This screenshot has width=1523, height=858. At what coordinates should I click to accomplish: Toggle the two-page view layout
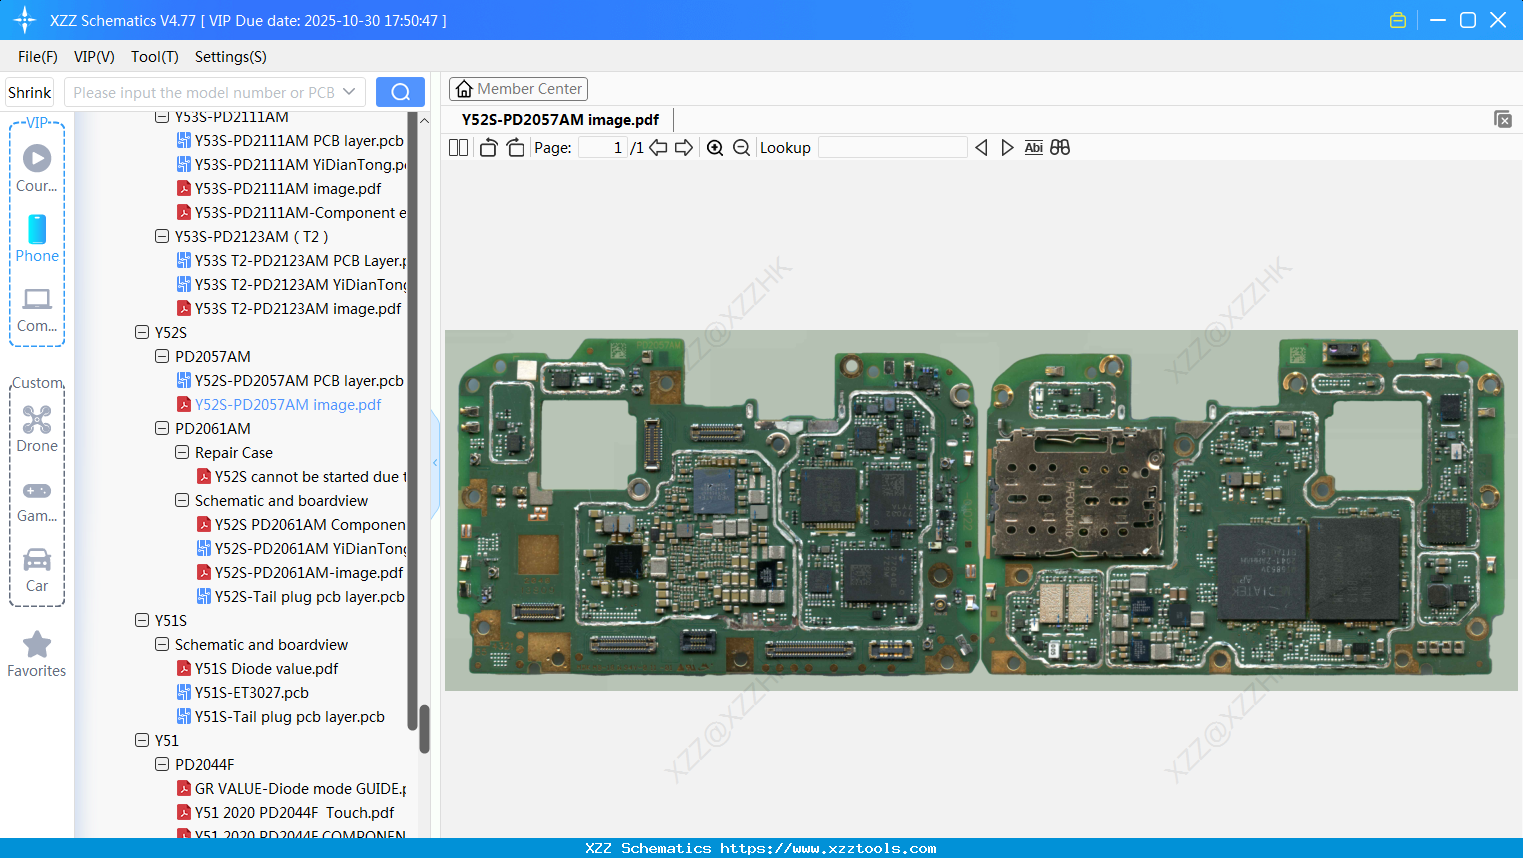pos(459,148)
